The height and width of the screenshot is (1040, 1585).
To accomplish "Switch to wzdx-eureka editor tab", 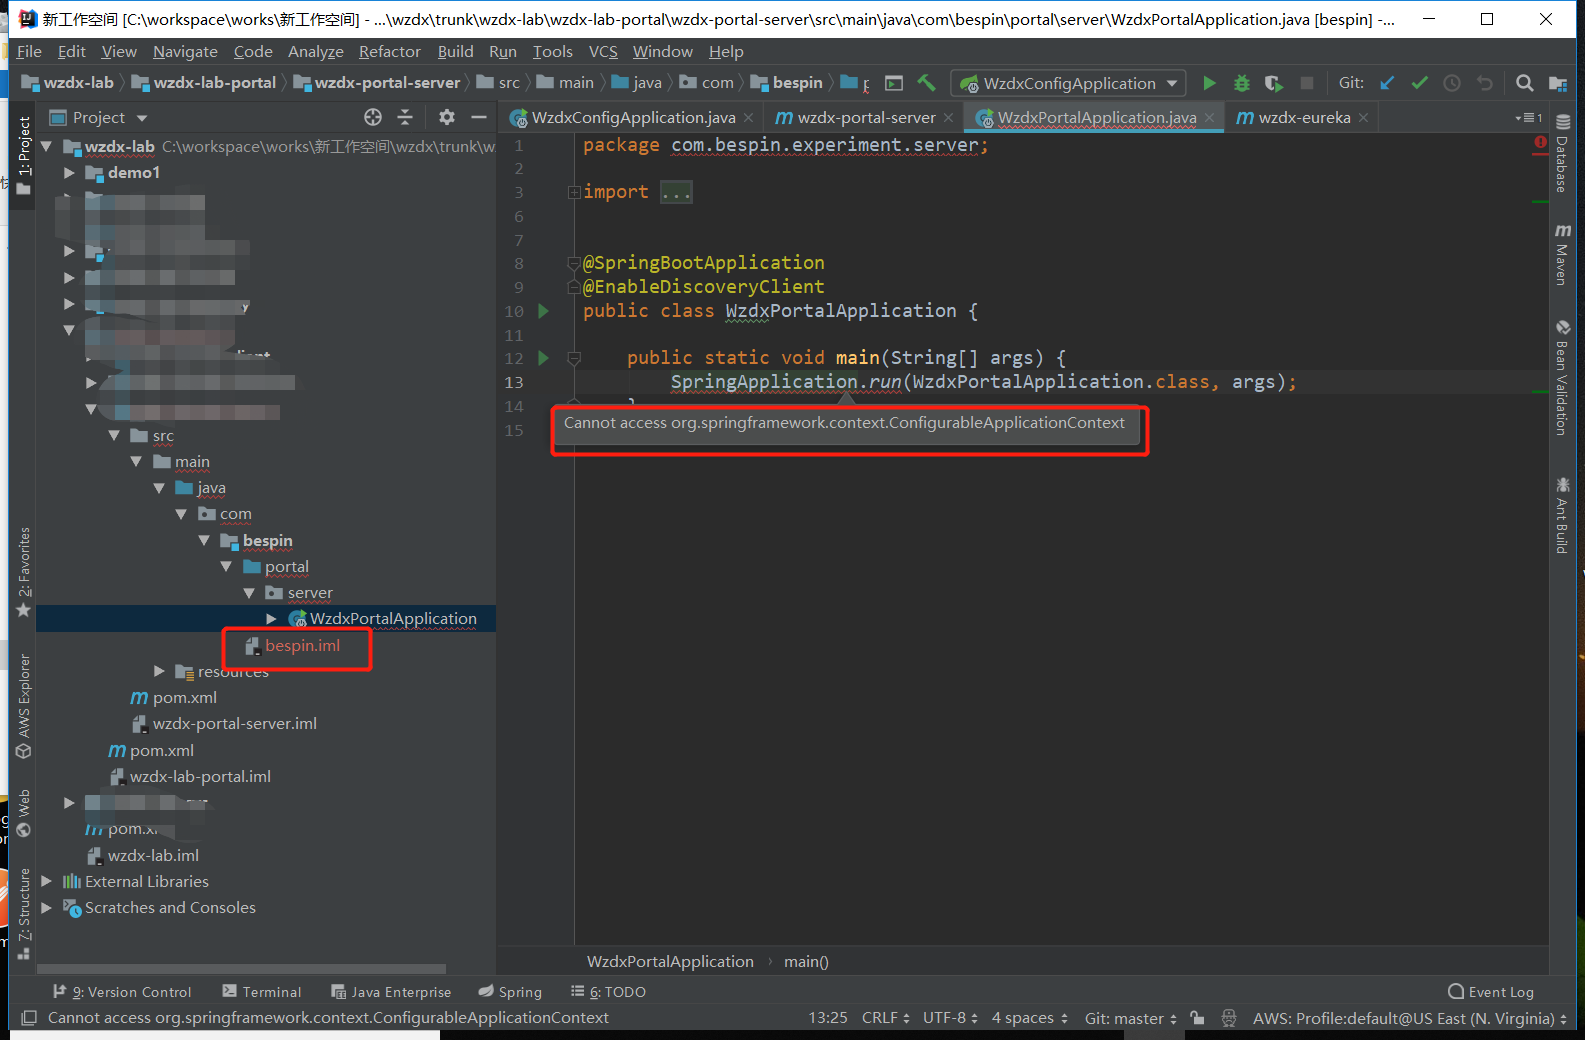I will click(1303, 118).
